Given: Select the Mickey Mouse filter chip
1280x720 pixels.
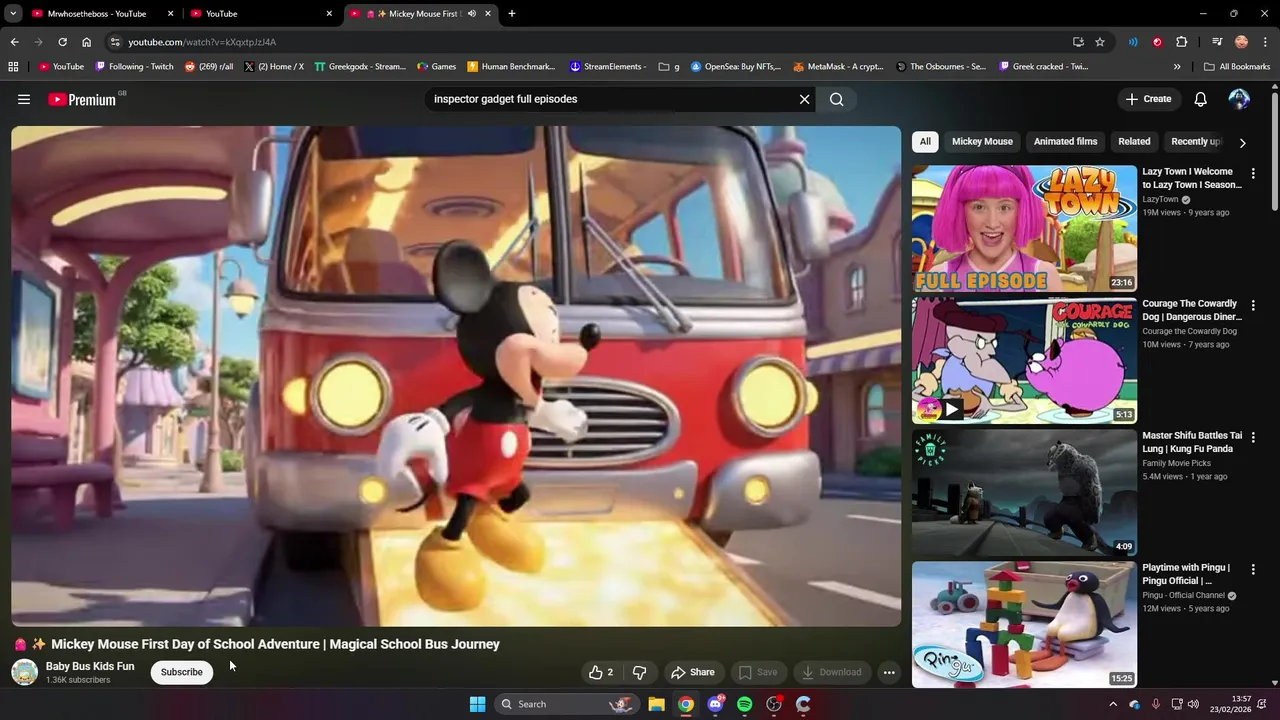Looking at the screenshot, I should click(982, 142).
